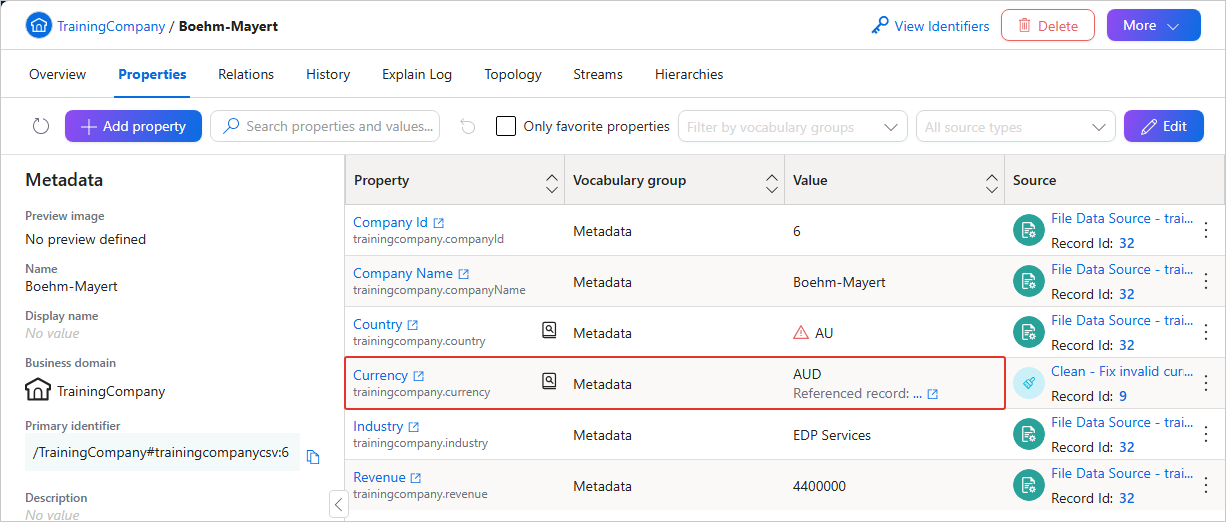Open Record Id 9 link
This screenshot has height=522, width=1226.
tap(1122, 396)
